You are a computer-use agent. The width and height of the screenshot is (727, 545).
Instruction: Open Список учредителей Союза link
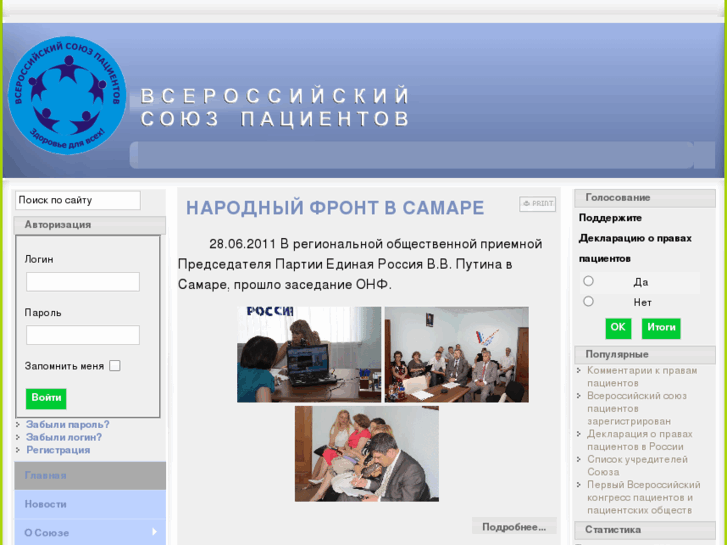637,466
